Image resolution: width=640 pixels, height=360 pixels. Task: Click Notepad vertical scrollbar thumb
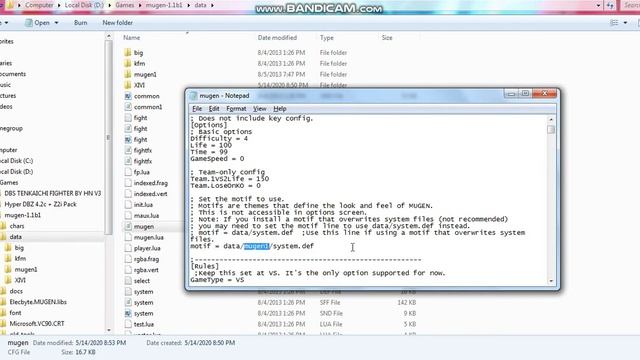[551, 129]
